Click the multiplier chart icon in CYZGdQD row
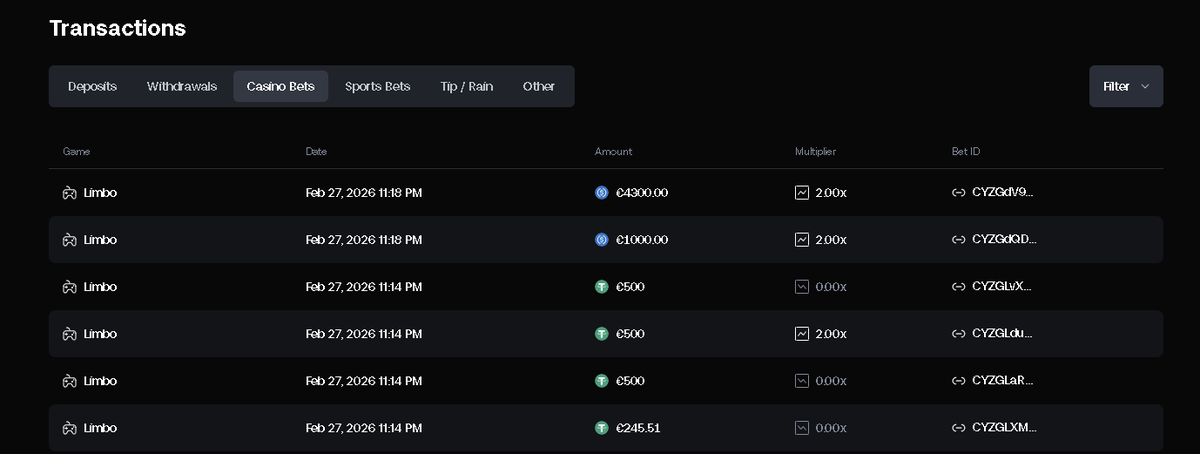This screenshot has width=1200, height=454. coord(802,240)
